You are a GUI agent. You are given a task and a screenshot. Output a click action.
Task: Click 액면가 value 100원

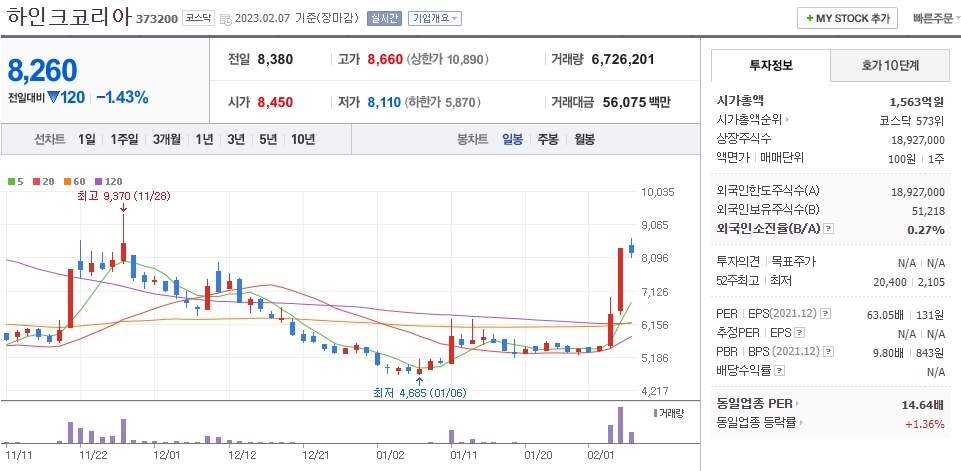902,159
